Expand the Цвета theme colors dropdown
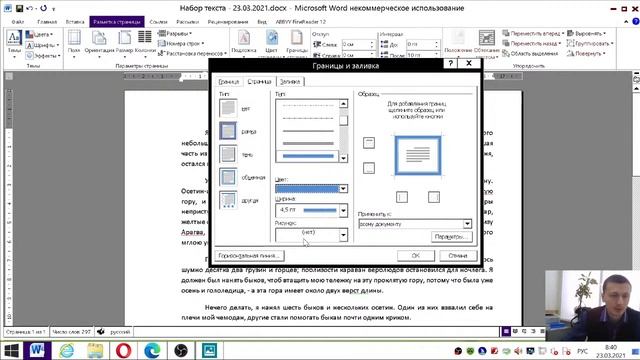640x360 pixels. (40, 34)
